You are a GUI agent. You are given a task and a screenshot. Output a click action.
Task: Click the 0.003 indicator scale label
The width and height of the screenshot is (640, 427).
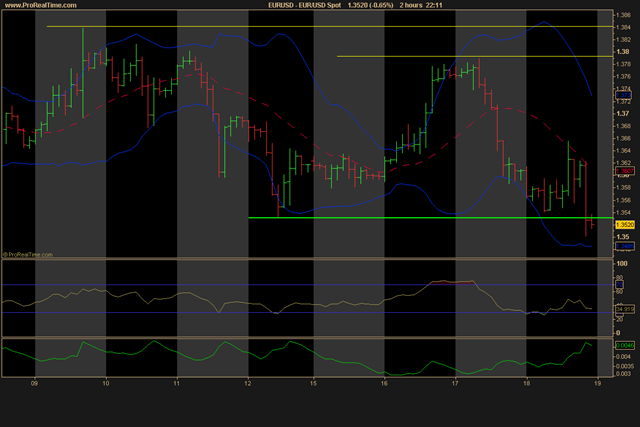623,374
